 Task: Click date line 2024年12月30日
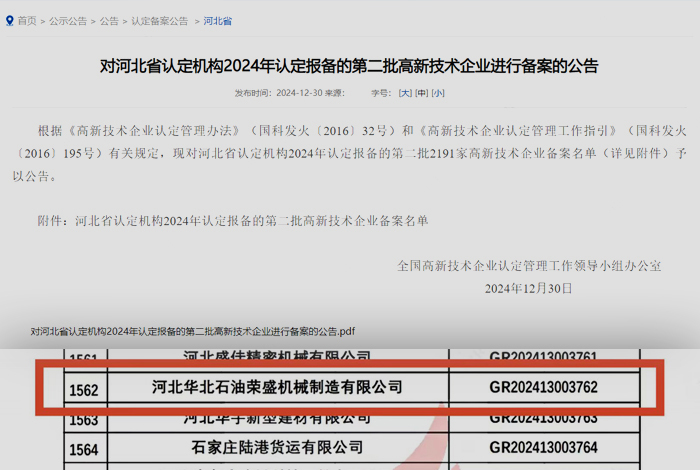click(529, 288)
